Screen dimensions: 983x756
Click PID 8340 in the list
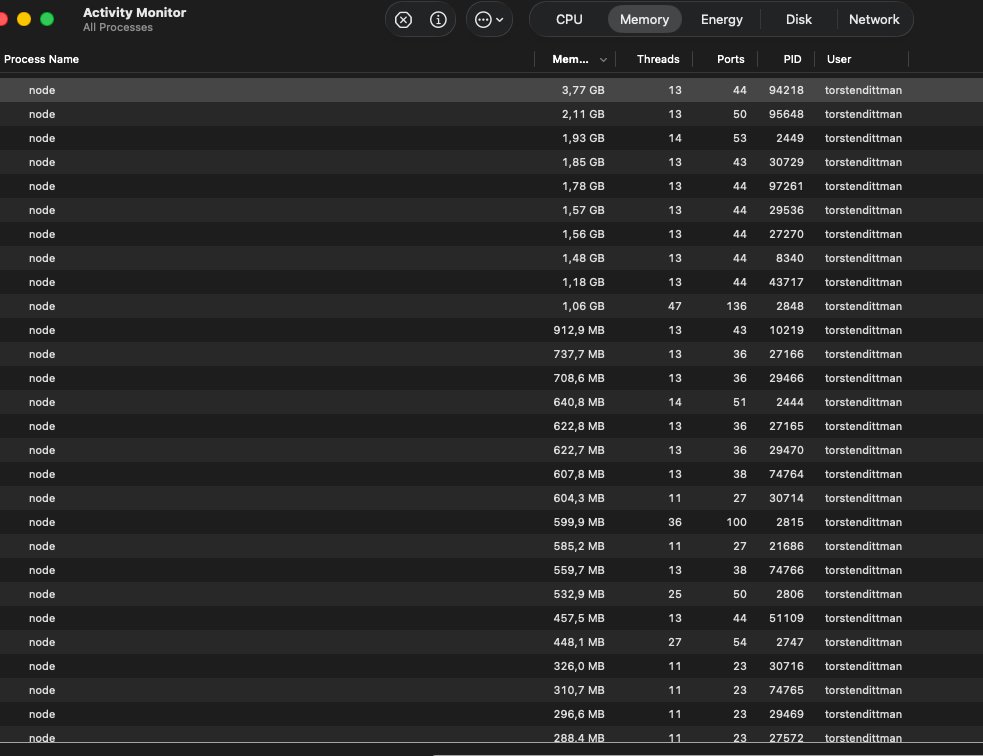click(x=789, y=258)
